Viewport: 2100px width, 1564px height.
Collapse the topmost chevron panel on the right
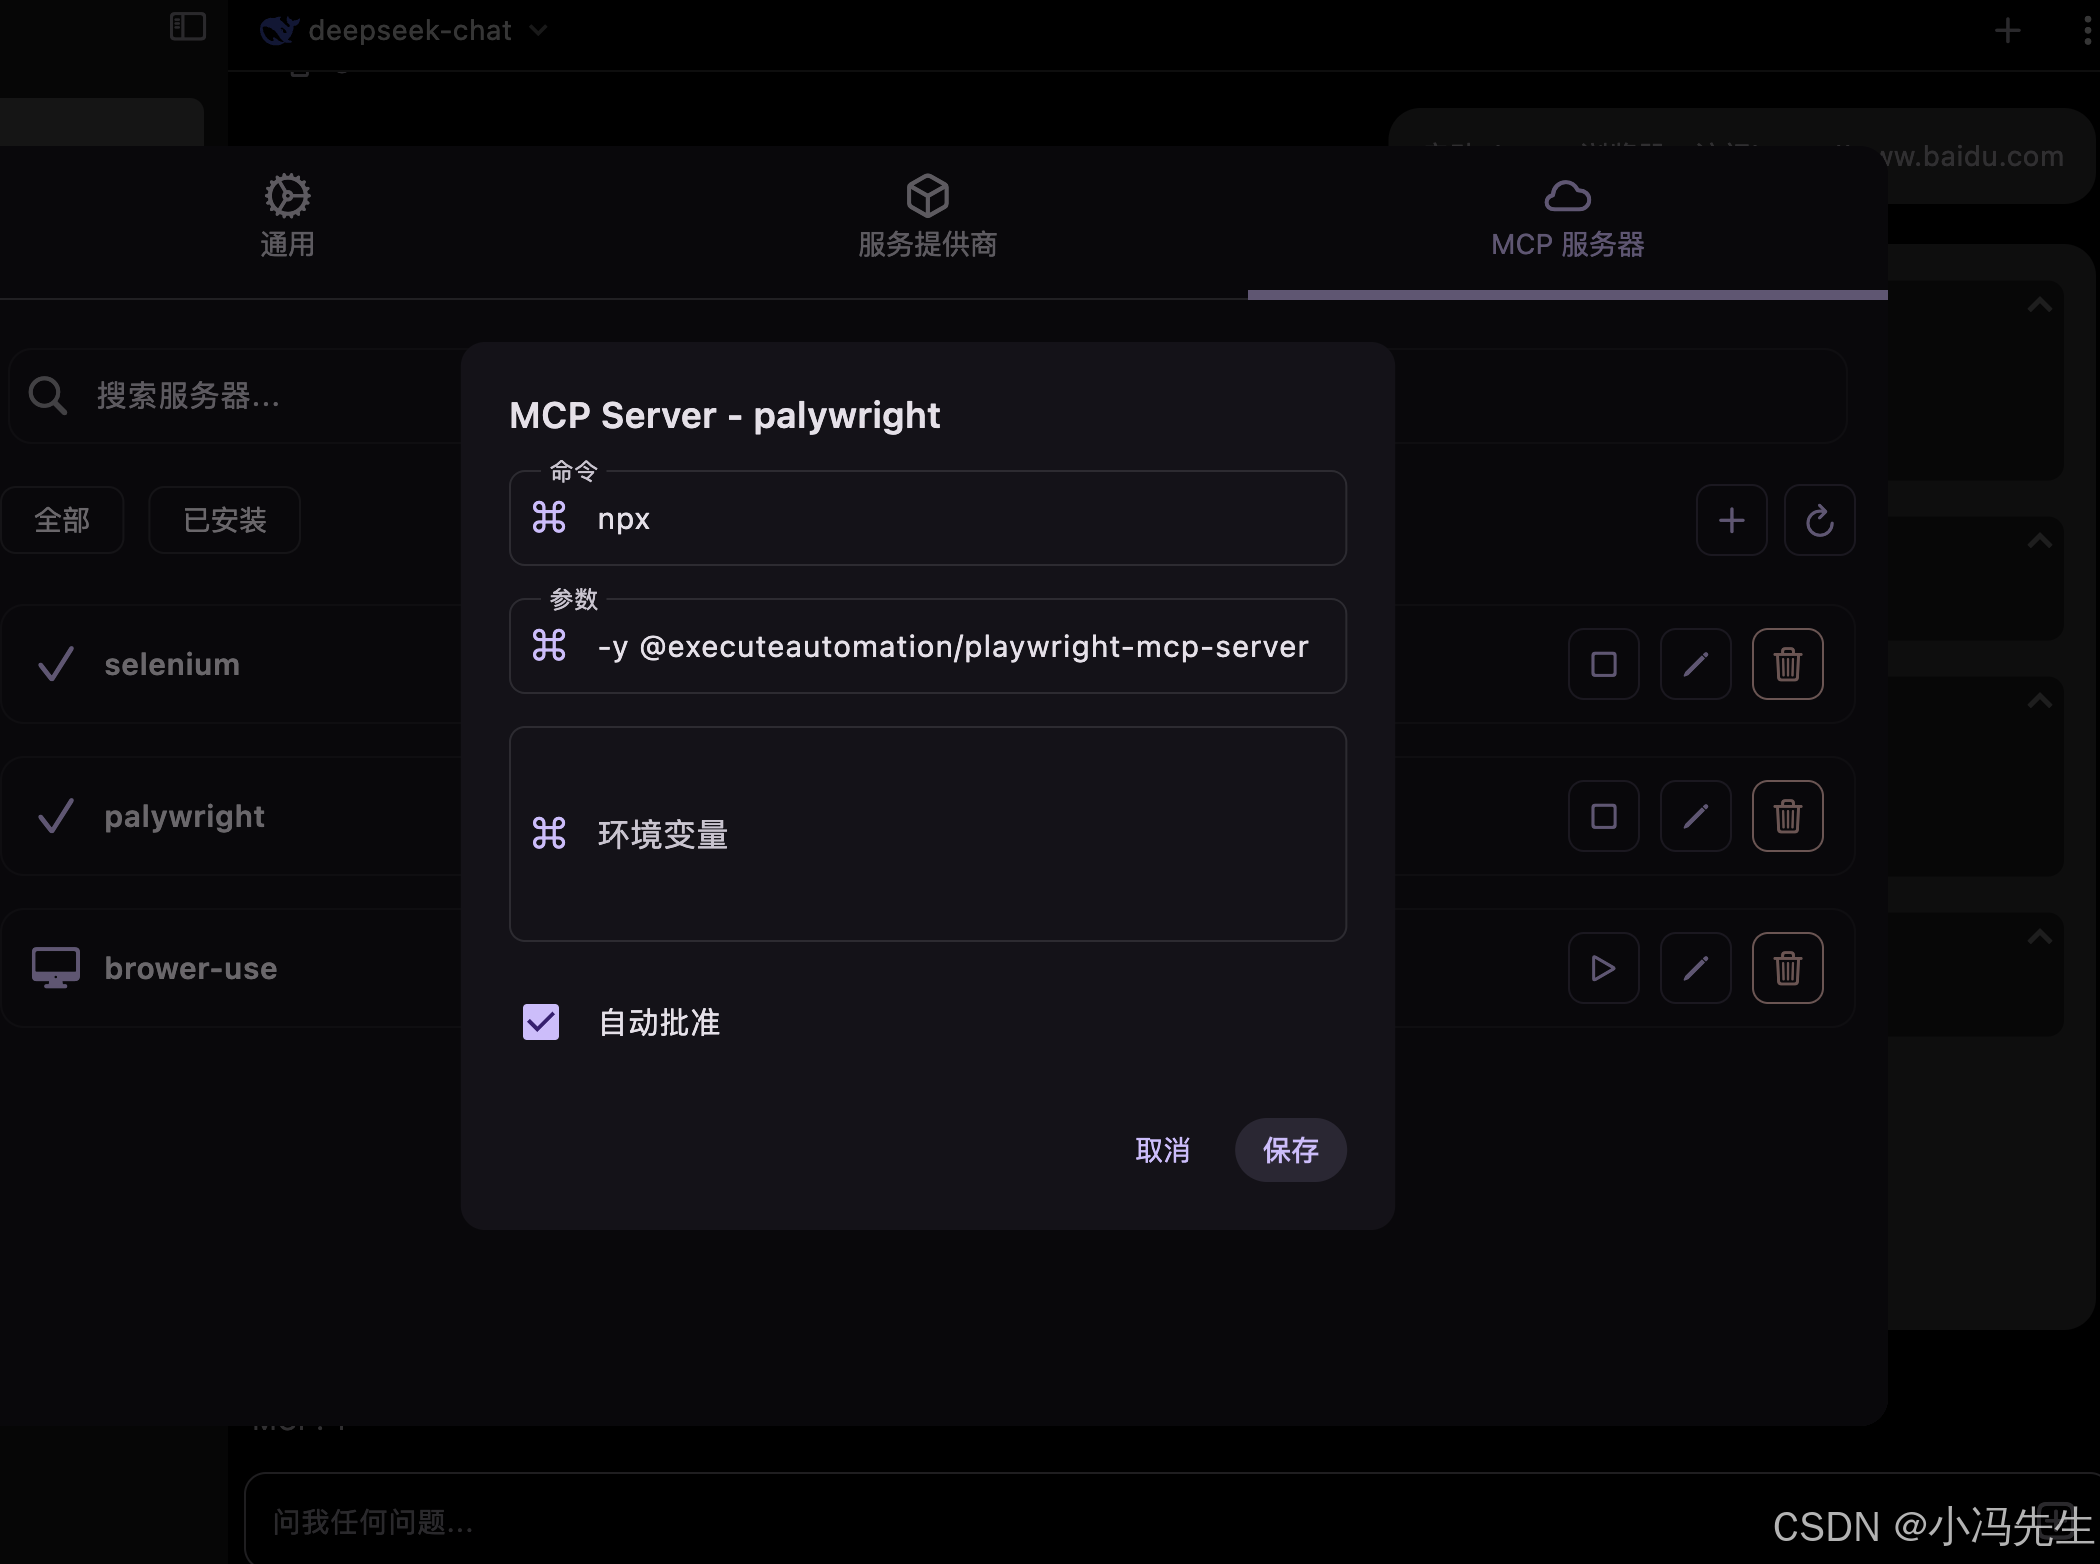[2039, 305]
